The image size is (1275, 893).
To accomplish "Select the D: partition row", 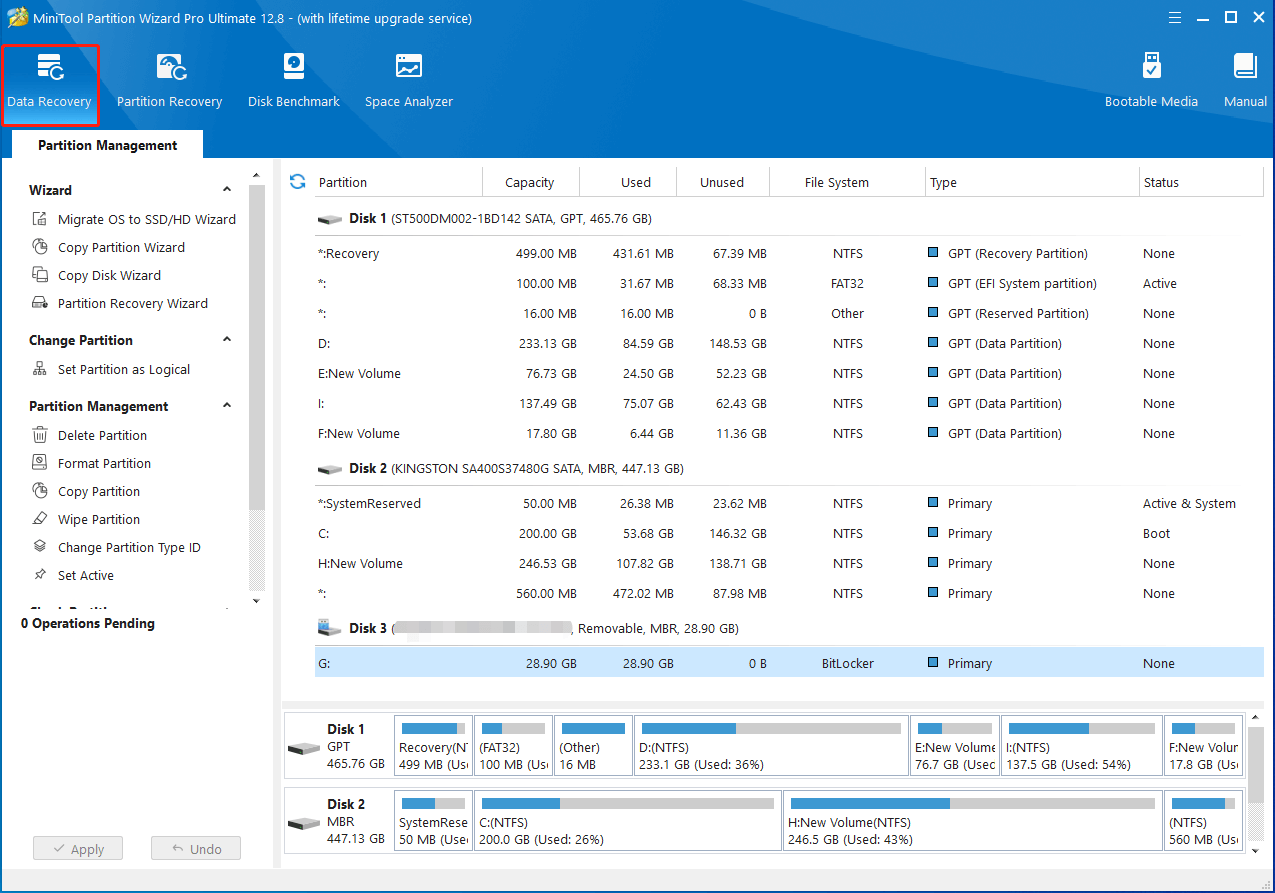I will click(789, 343).
